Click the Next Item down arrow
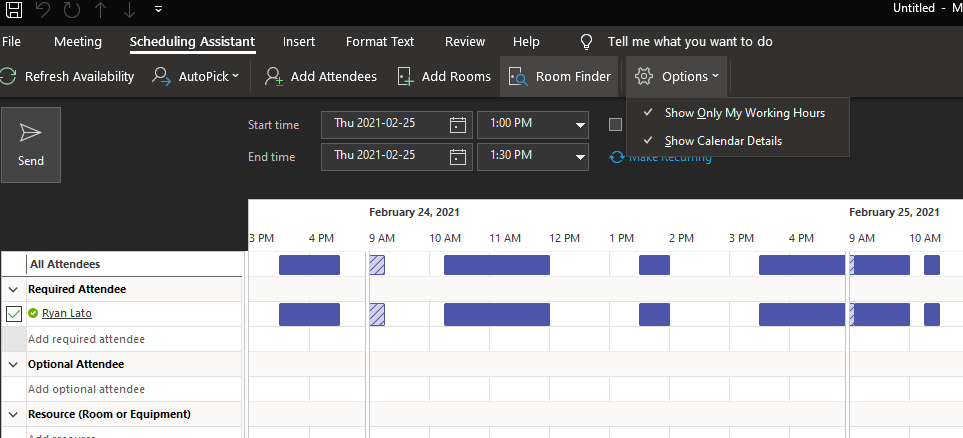The height and width of the screenshot is (438, 963). (x=128, y=9)
